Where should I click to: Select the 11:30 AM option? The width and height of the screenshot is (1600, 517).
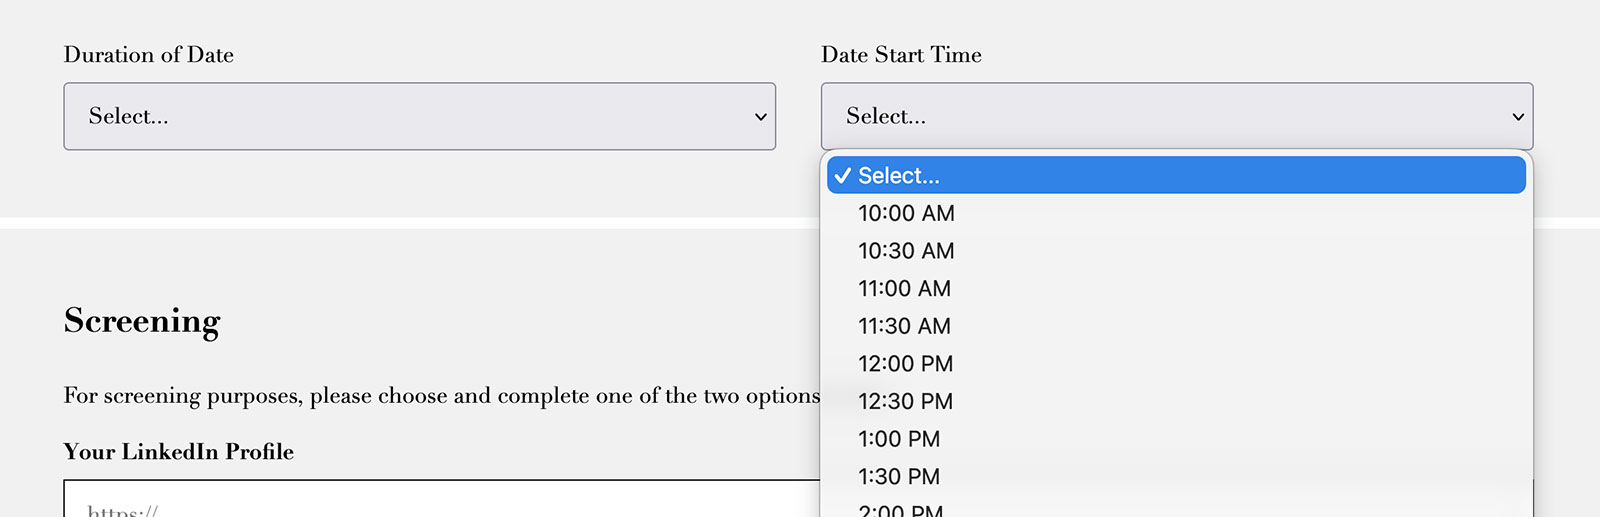click(x=904, y=326)
